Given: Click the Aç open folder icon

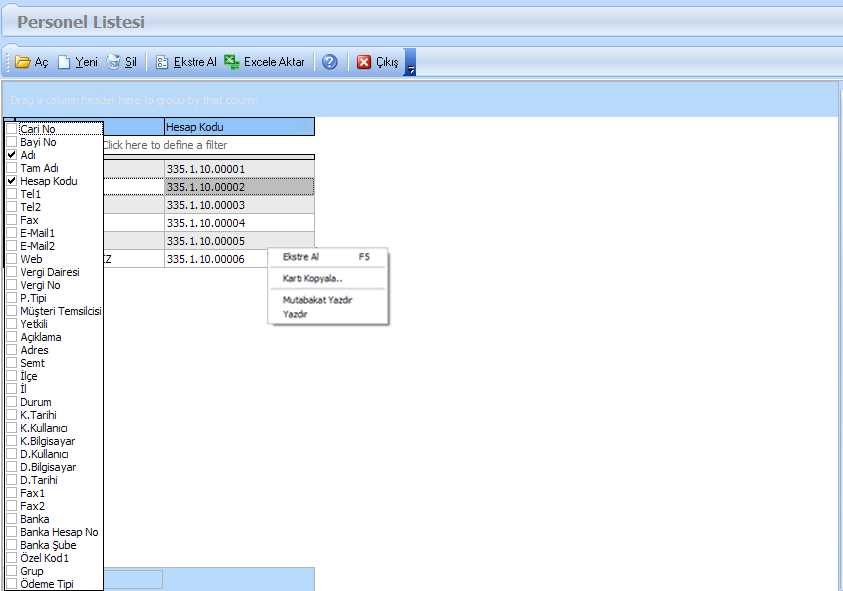Looking at the screenshot, I should click(23, 62).
